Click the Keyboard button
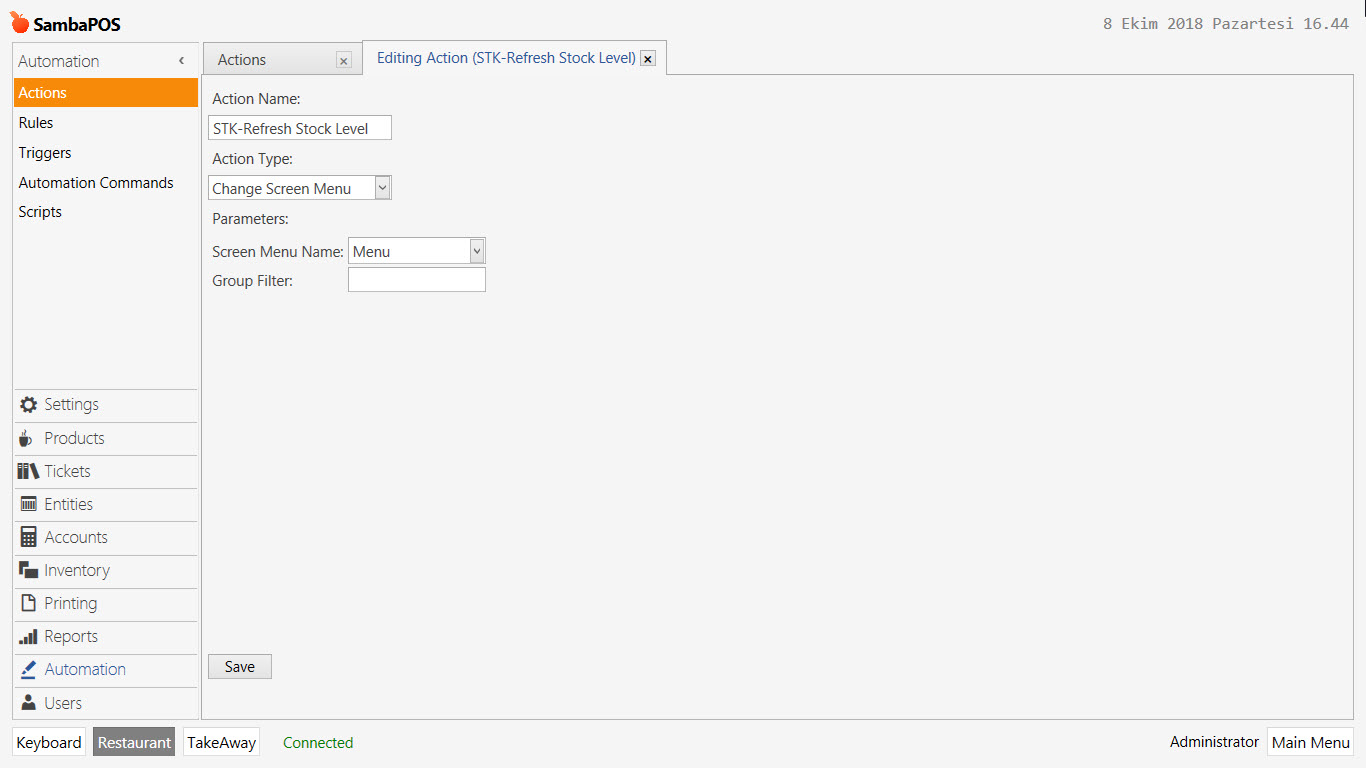 (49, 742)
